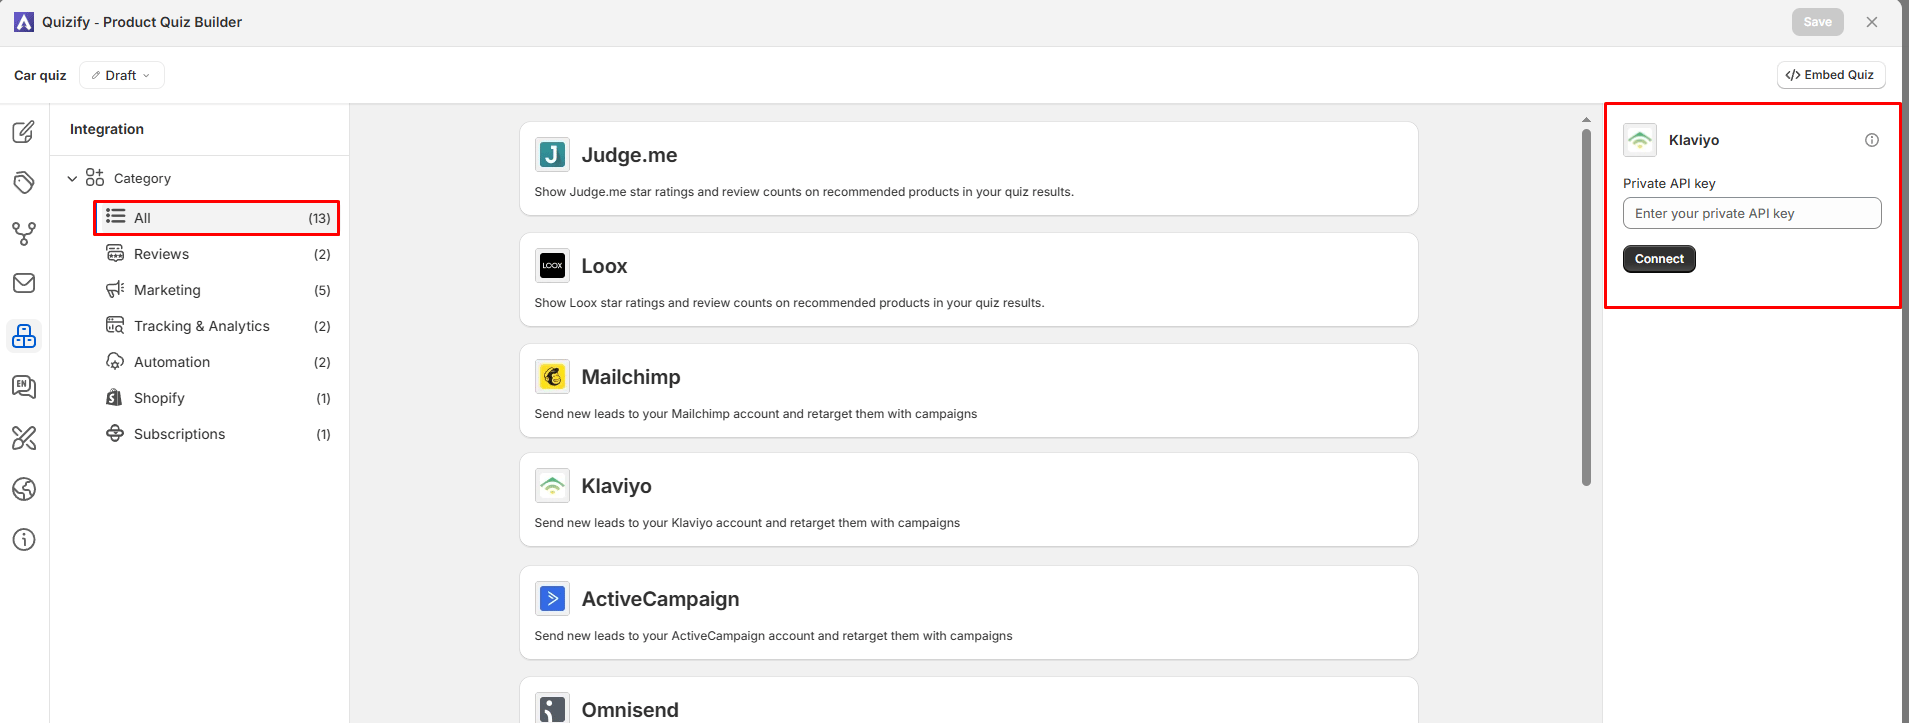Click the Klaviyo logo in the integration list

(x=552, y=485)
